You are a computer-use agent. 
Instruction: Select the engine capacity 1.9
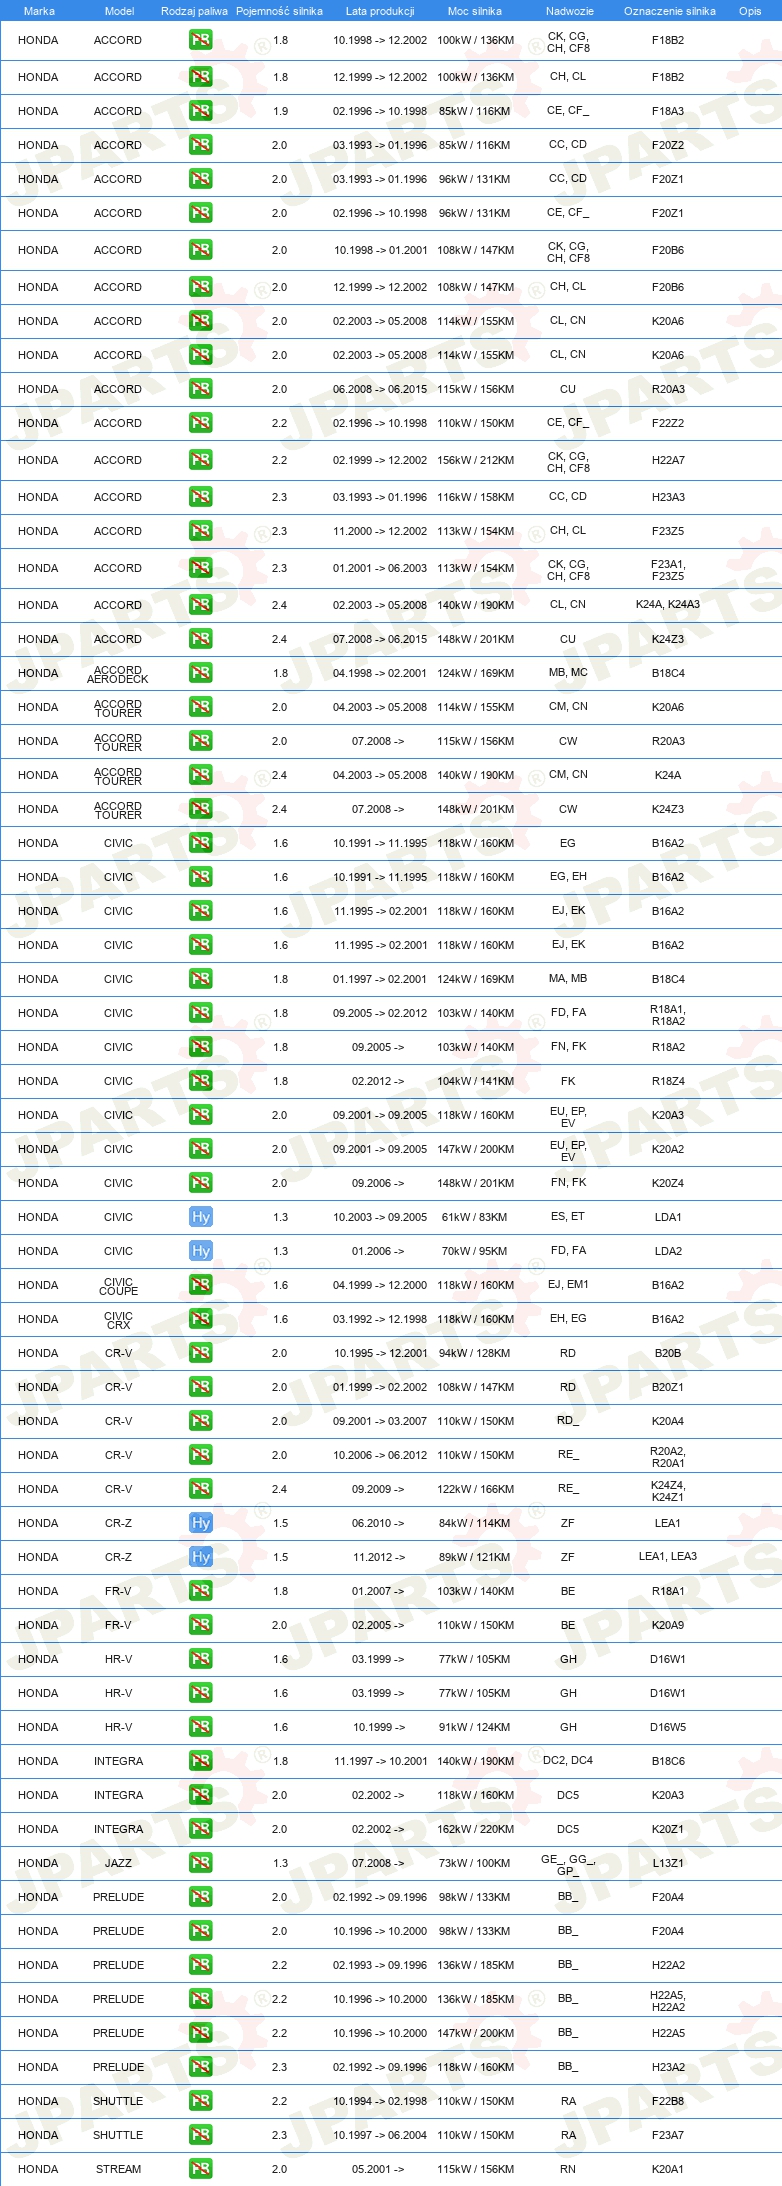[280, 111]
